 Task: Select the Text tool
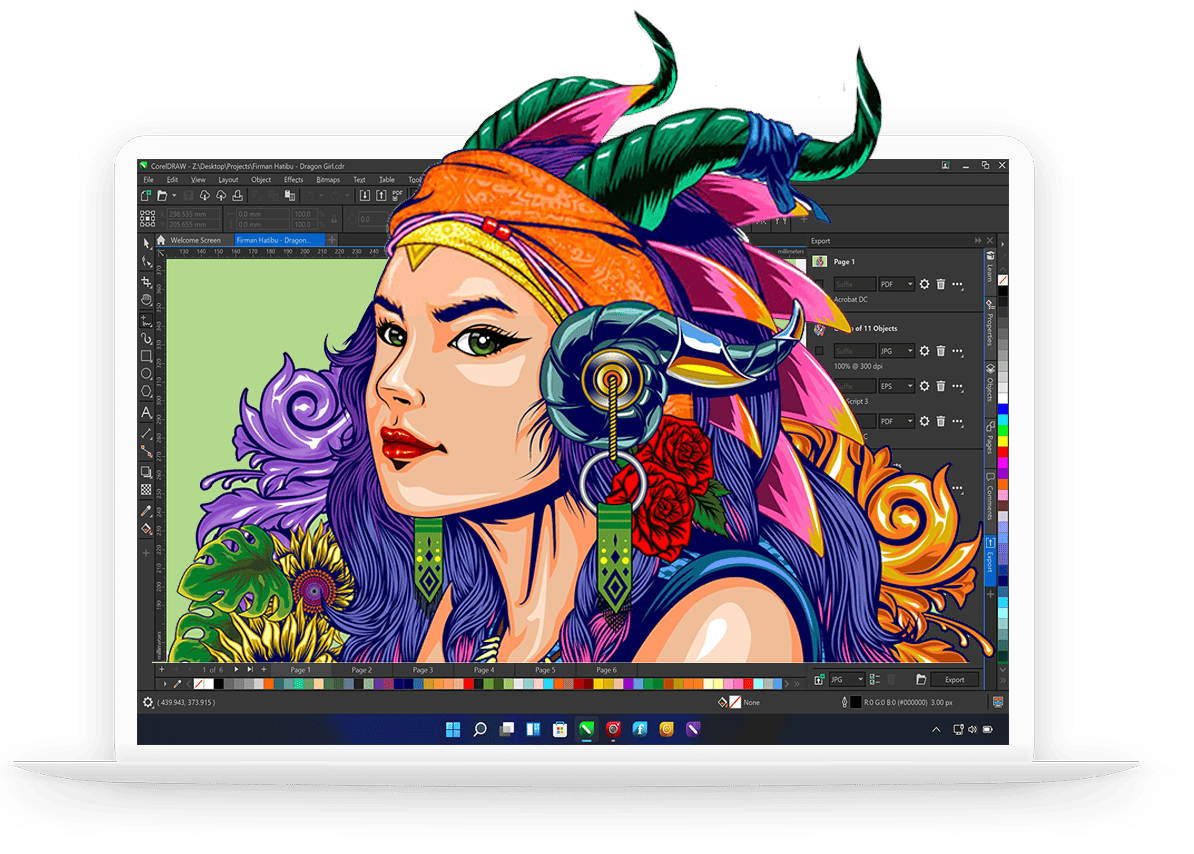146,413
